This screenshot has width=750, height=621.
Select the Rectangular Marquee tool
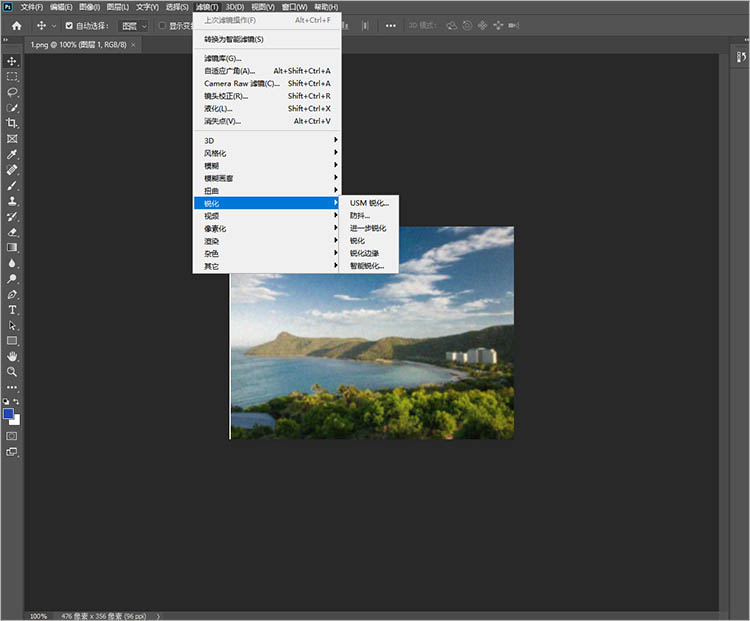12,77
